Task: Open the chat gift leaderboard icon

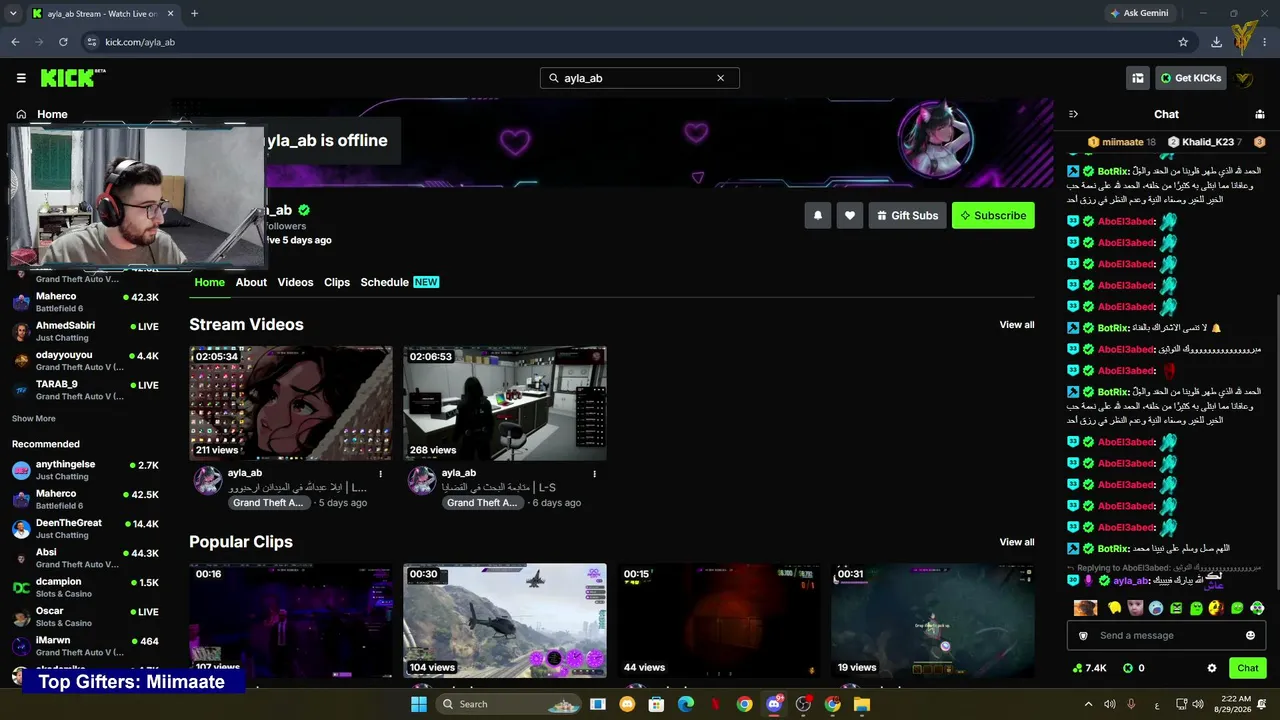Action: point(1260,114)
